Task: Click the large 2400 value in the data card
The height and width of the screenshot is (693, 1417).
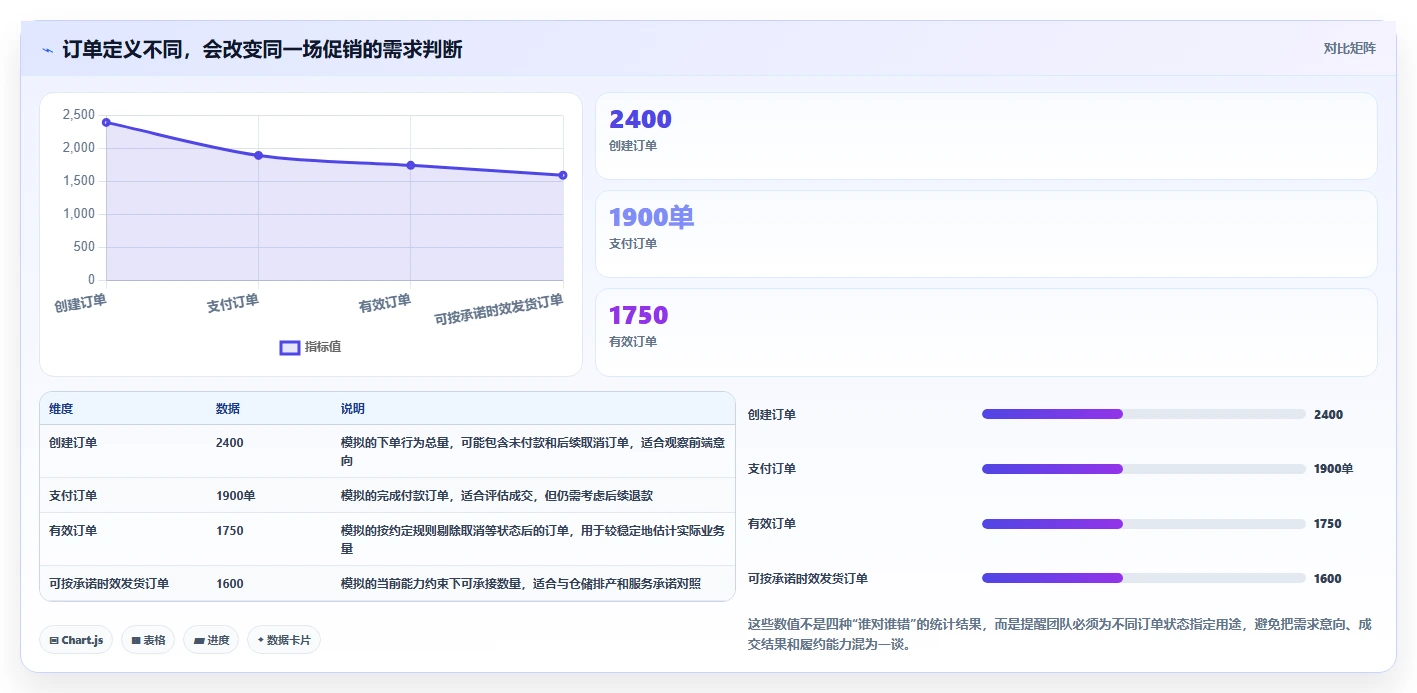Action: pos(640,120)
